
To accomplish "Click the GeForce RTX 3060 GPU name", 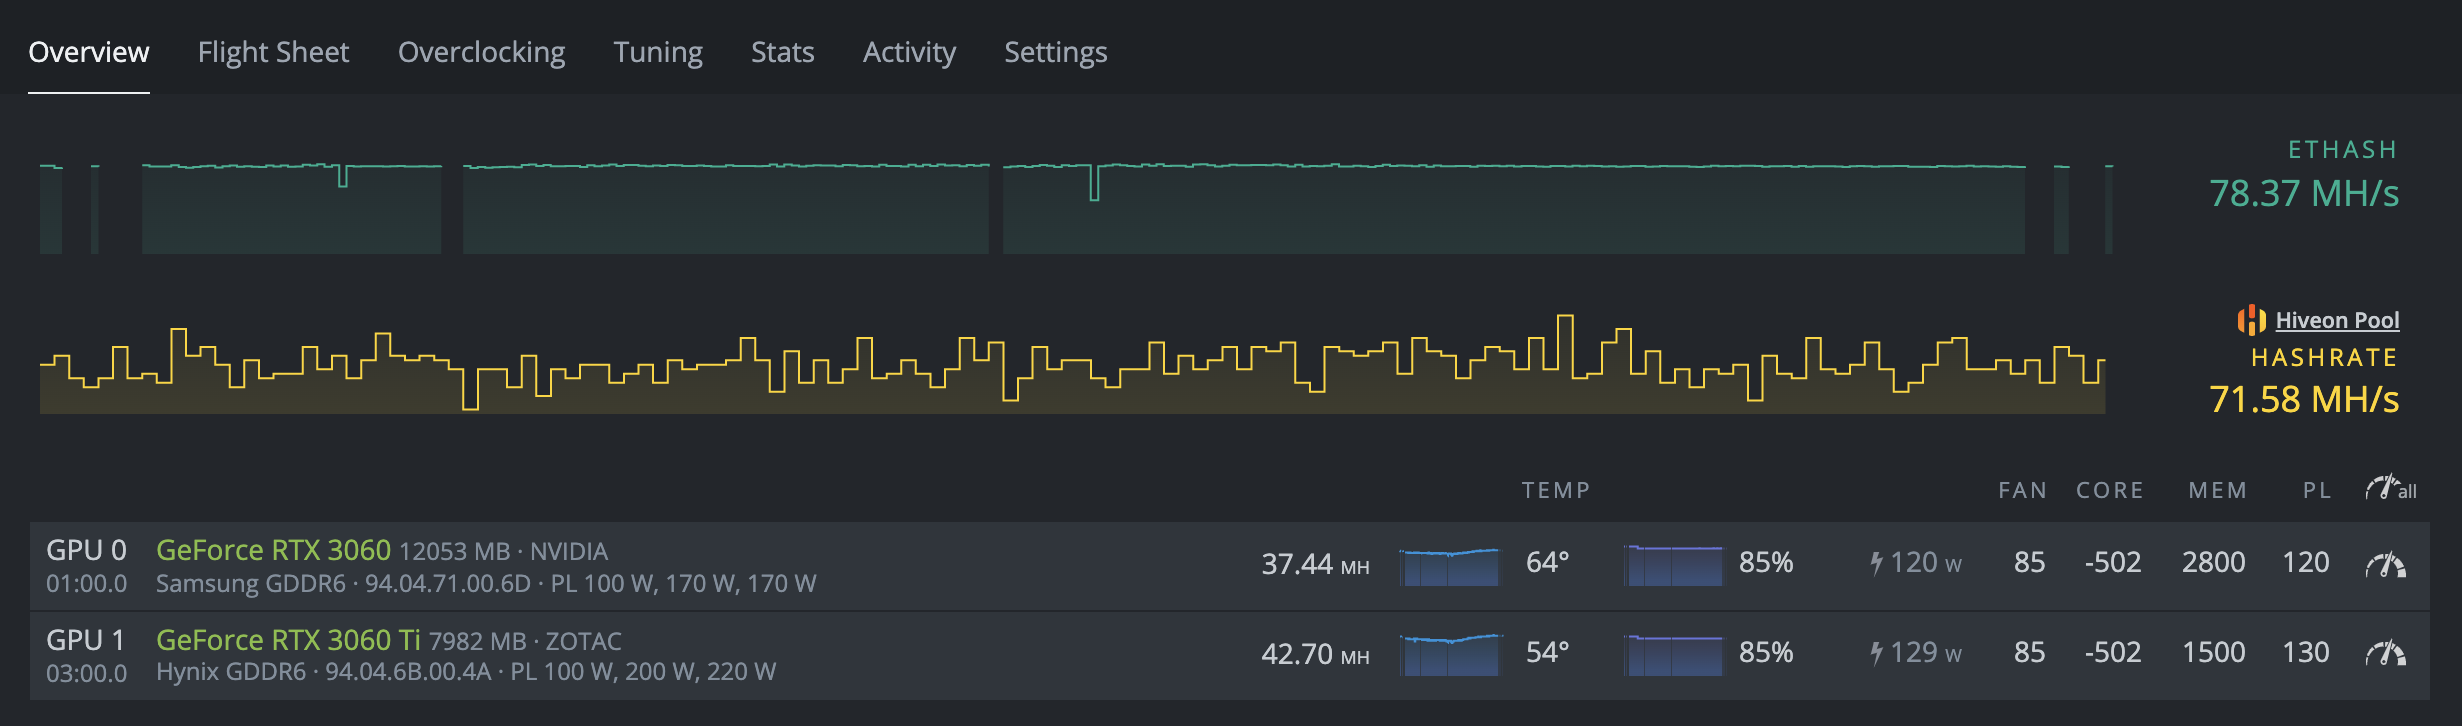I will pyautogui.click(x=273, y=550).
